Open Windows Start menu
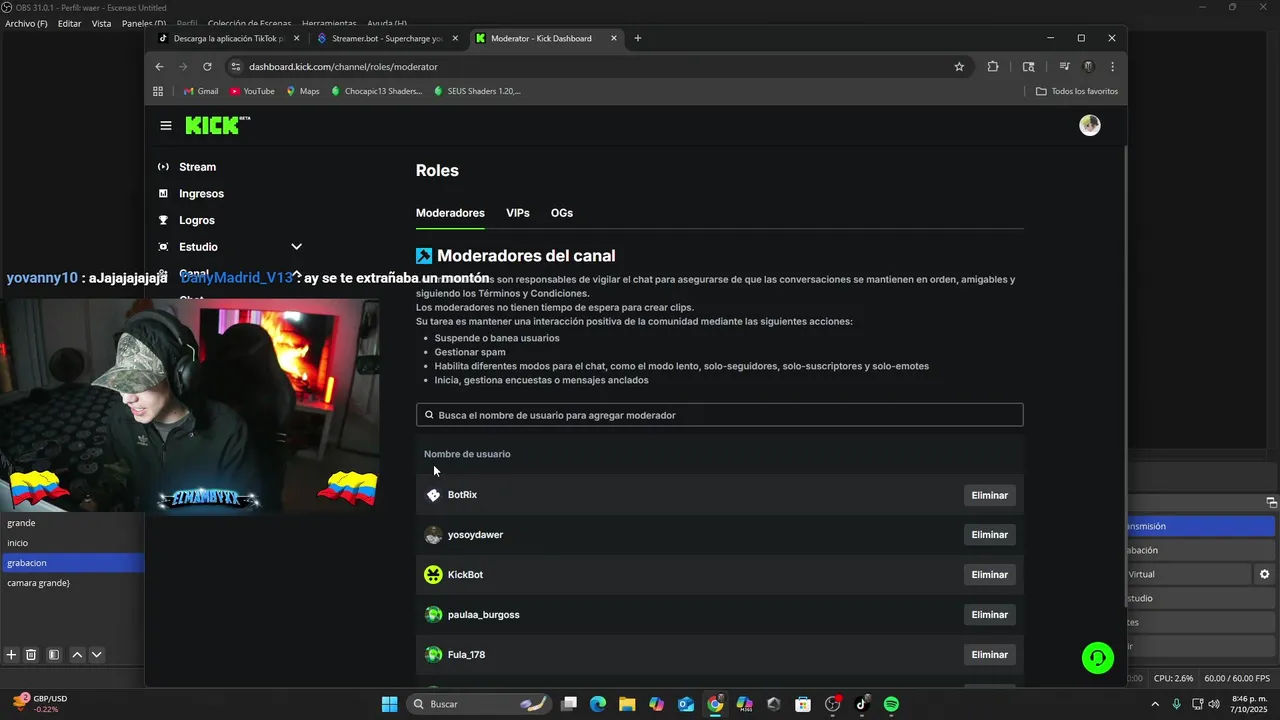1280x720 pixels. point(389,704)
